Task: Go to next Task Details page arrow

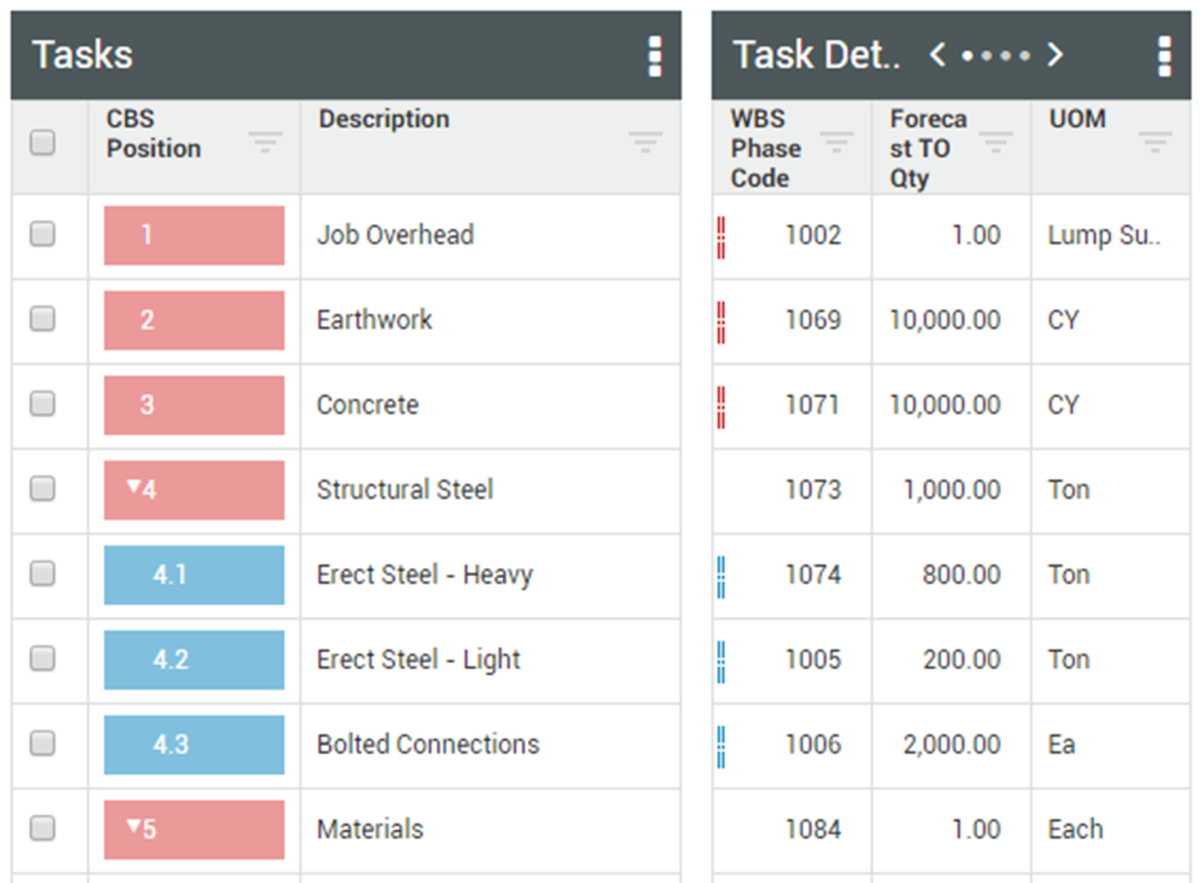Action: (1055, 55)
